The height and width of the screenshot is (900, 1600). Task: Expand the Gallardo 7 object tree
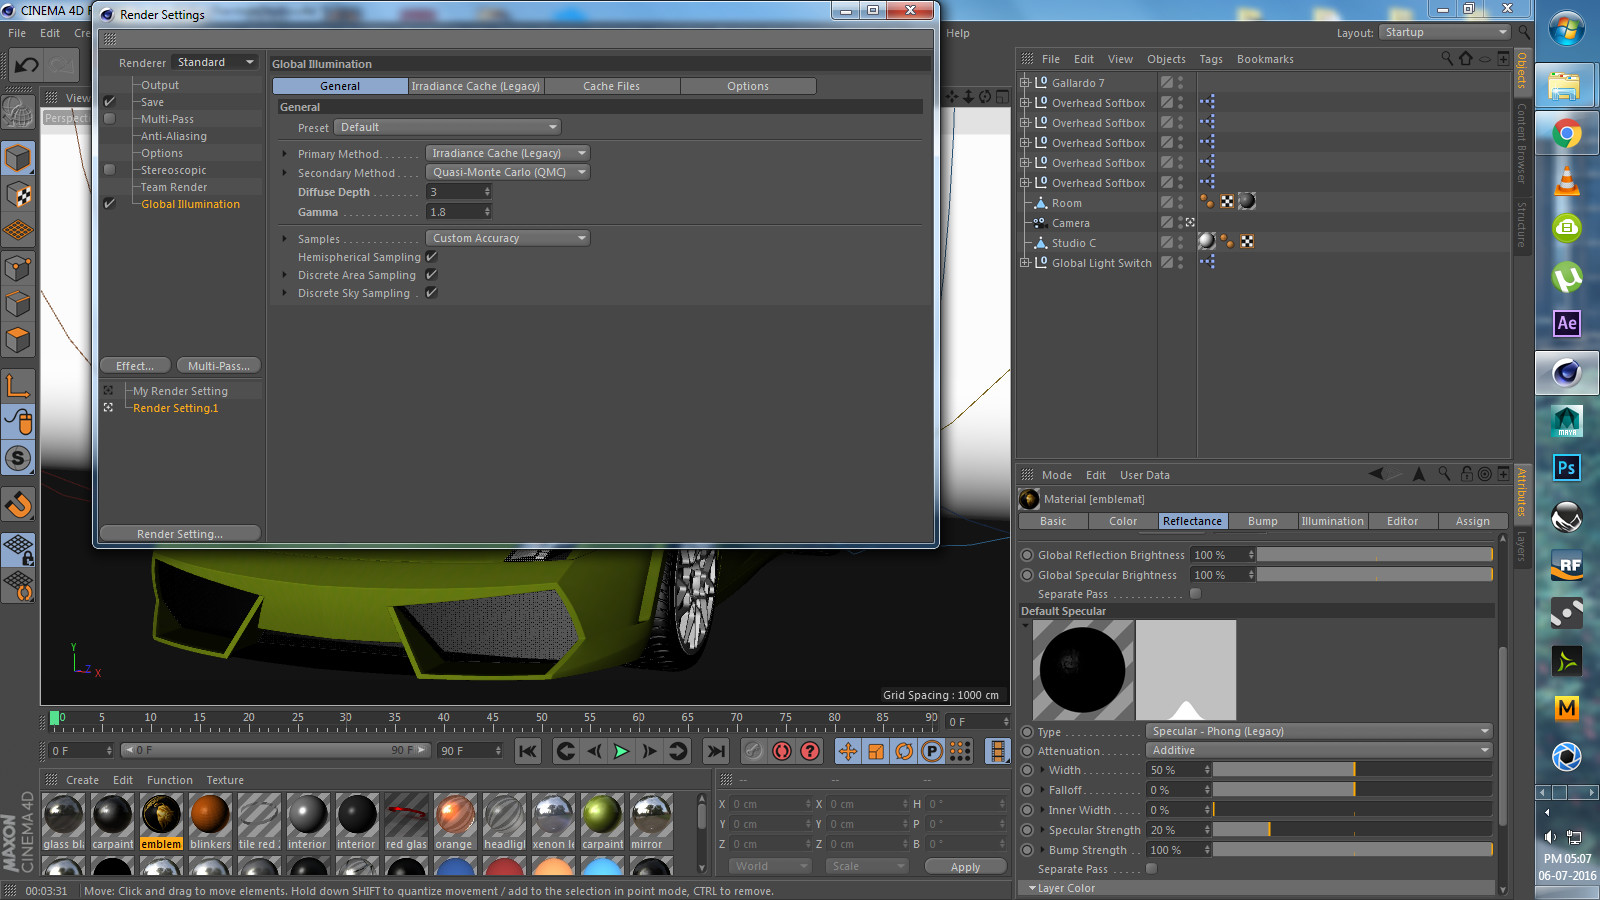pyautogui.click(x=1024, y=83)
